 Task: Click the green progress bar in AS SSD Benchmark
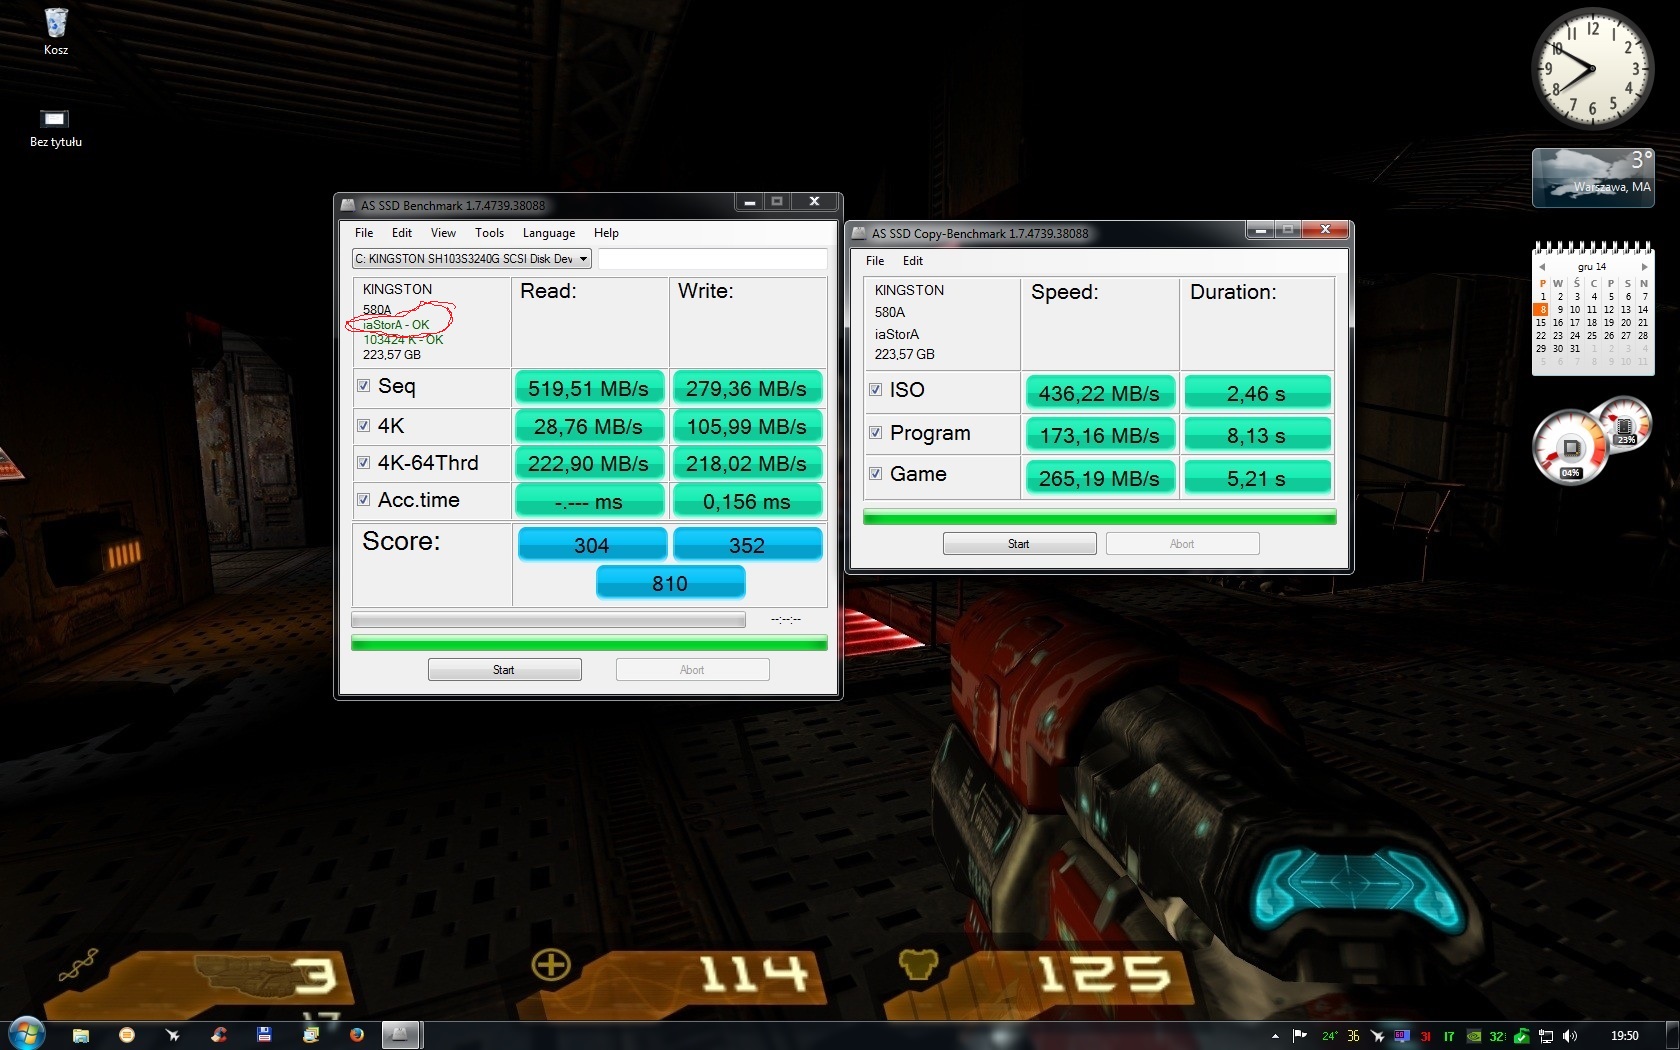pos(589,643)
